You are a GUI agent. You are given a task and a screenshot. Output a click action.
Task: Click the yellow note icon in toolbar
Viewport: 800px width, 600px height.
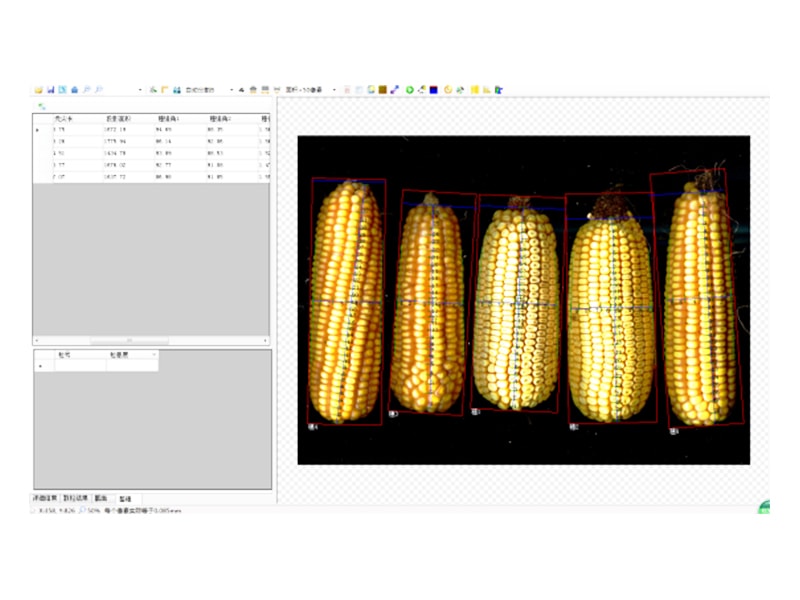pyautogui.click(x=475, y=90)
